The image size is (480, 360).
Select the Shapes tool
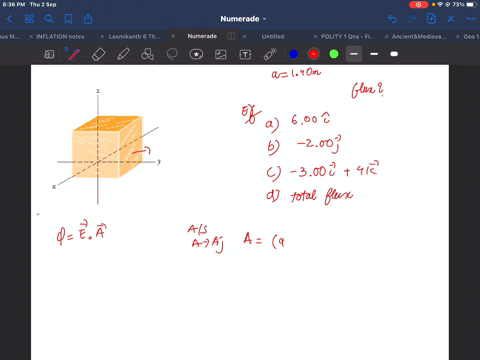(147, 54)
